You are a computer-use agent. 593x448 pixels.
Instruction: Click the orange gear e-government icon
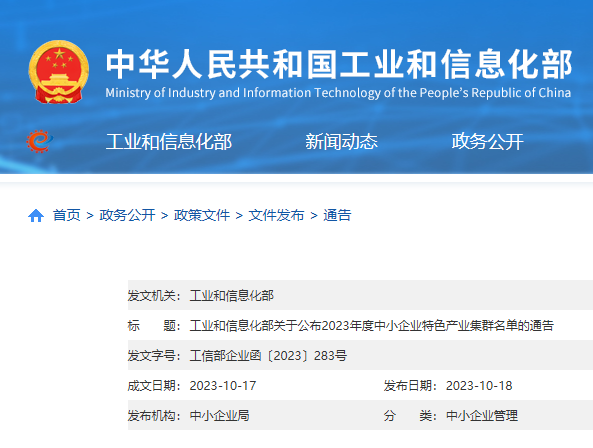pos(39,141)
